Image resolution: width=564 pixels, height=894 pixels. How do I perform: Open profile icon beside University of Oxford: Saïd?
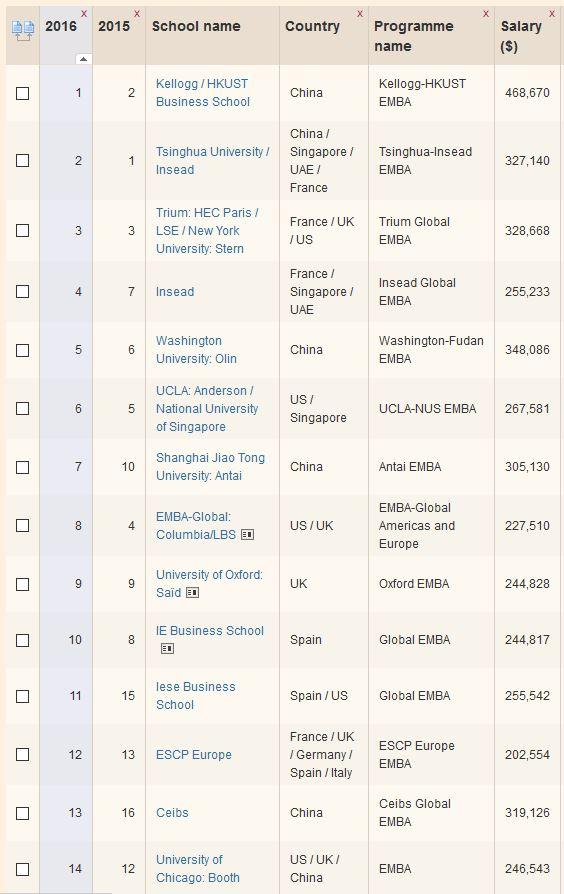tap(193, 593)
